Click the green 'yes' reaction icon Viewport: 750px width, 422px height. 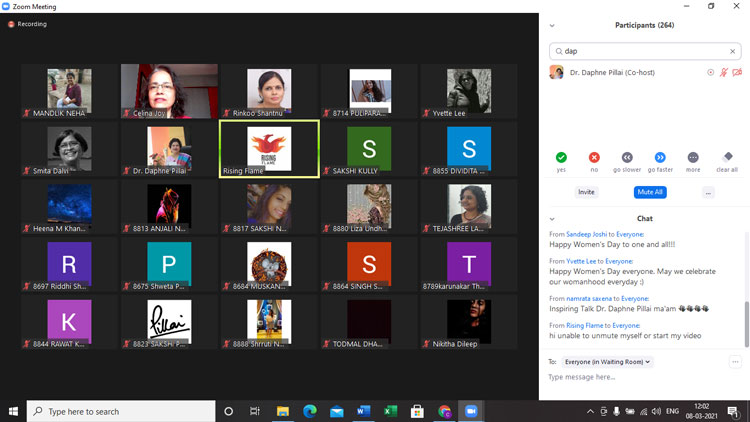(x=561, y=157)
